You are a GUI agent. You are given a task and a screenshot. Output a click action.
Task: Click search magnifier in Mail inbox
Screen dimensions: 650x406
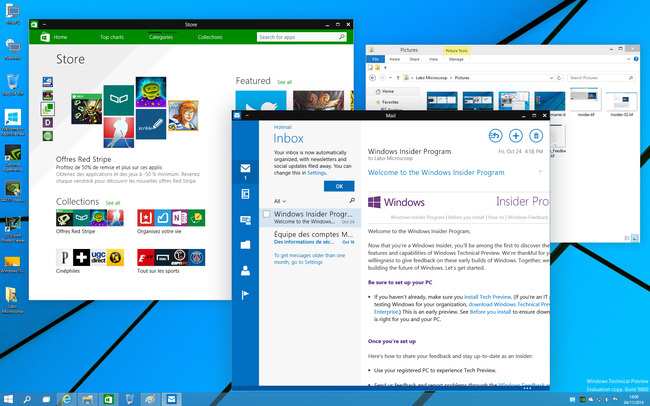[352, 201]
